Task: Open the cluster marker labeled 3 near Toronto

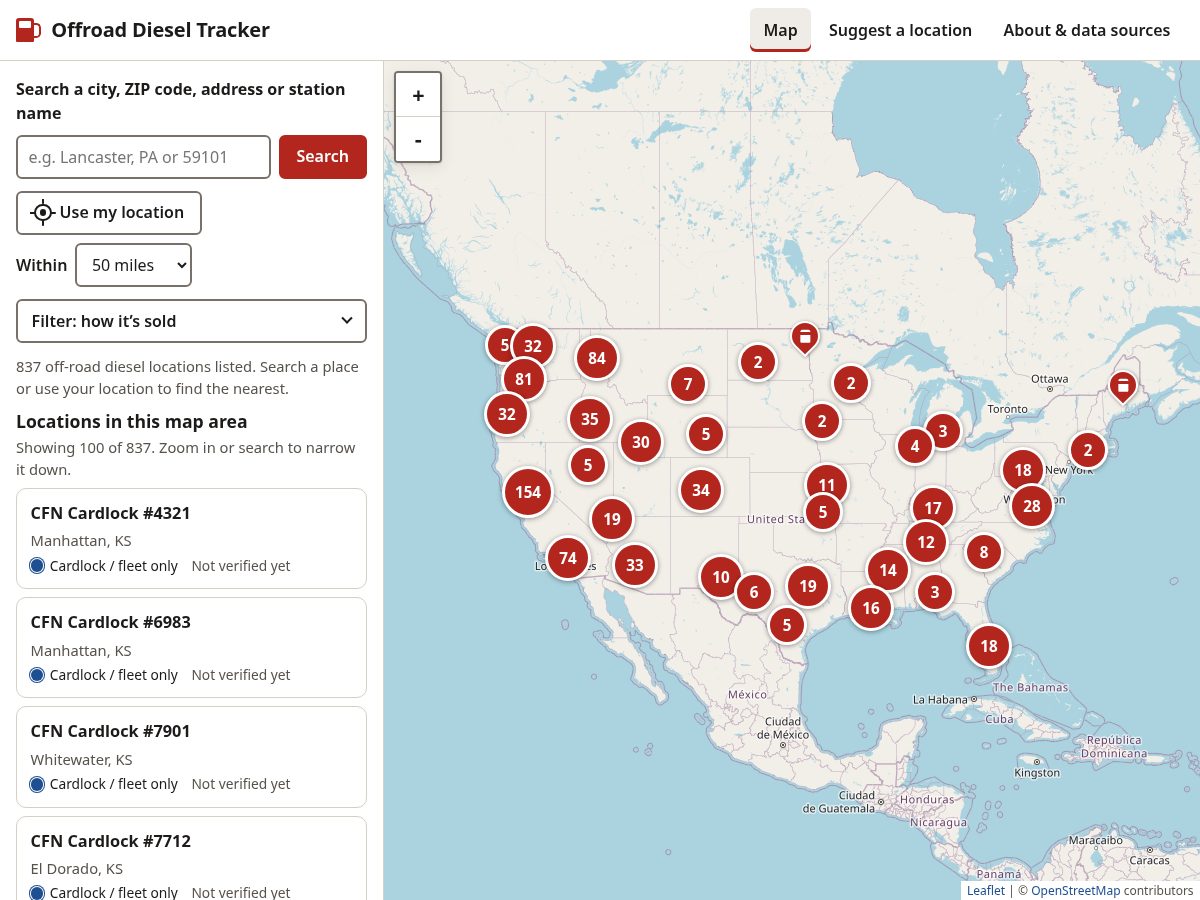Action: point(943,431)
